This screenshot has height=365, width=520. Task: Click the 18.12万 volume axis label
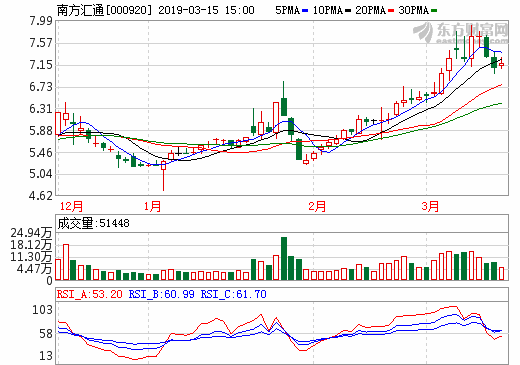[x=31, y=245]
